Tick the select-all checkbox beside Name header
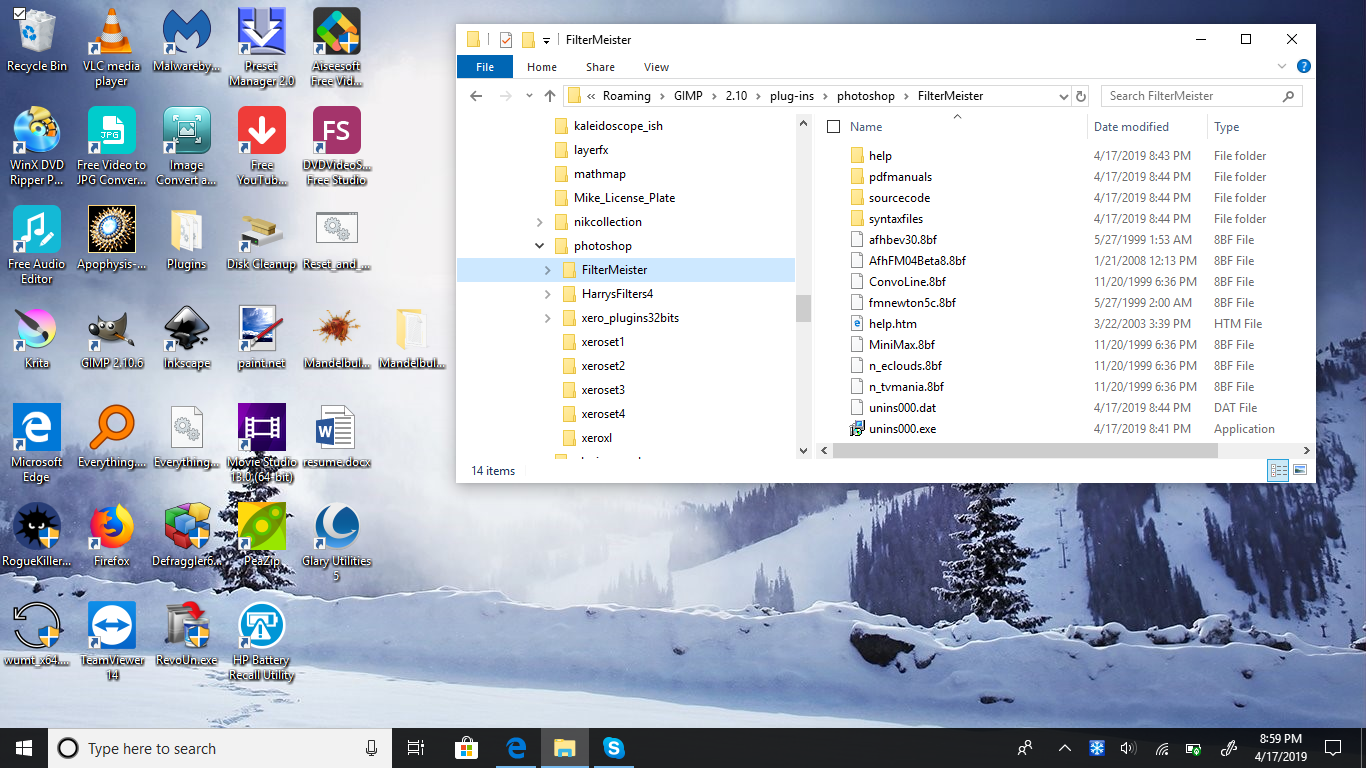Image resolution: width=1366 pixels, height=768 pixels. pos(833,127)
